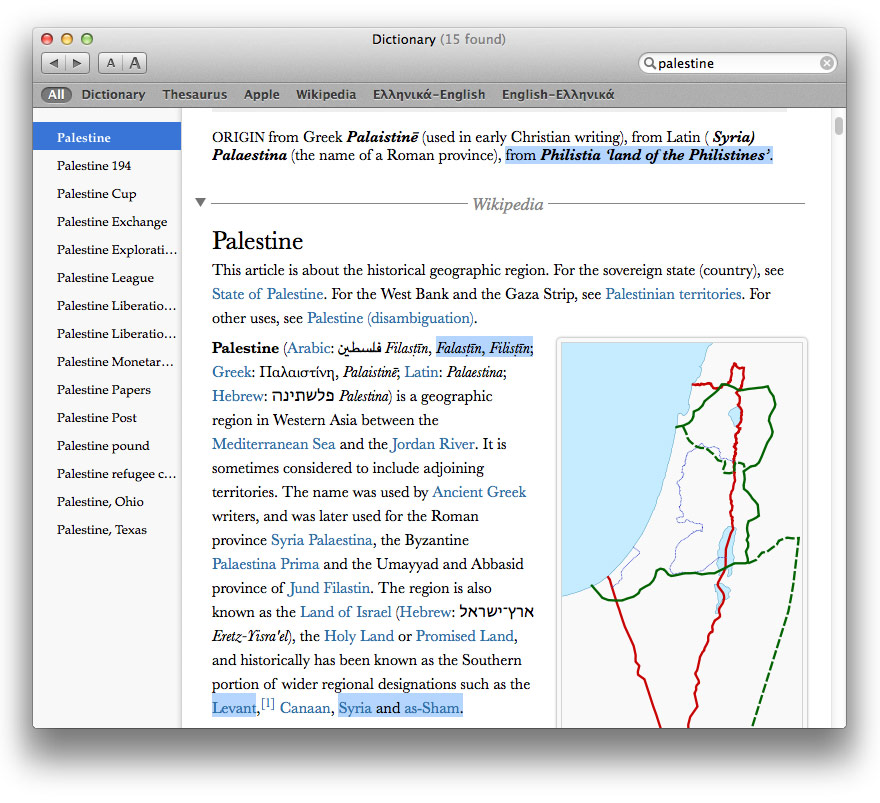Select the Palestine Post entry
This screenshot has height=803, width=880.
(x=107, y=417)
